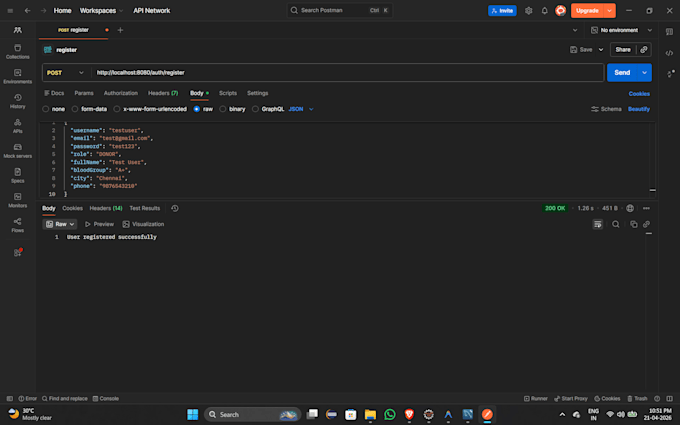The height and width of the screenshot is (425, 680).
Task: Click the Invite button
Action: pyautogui.click(x=502, y=10)
